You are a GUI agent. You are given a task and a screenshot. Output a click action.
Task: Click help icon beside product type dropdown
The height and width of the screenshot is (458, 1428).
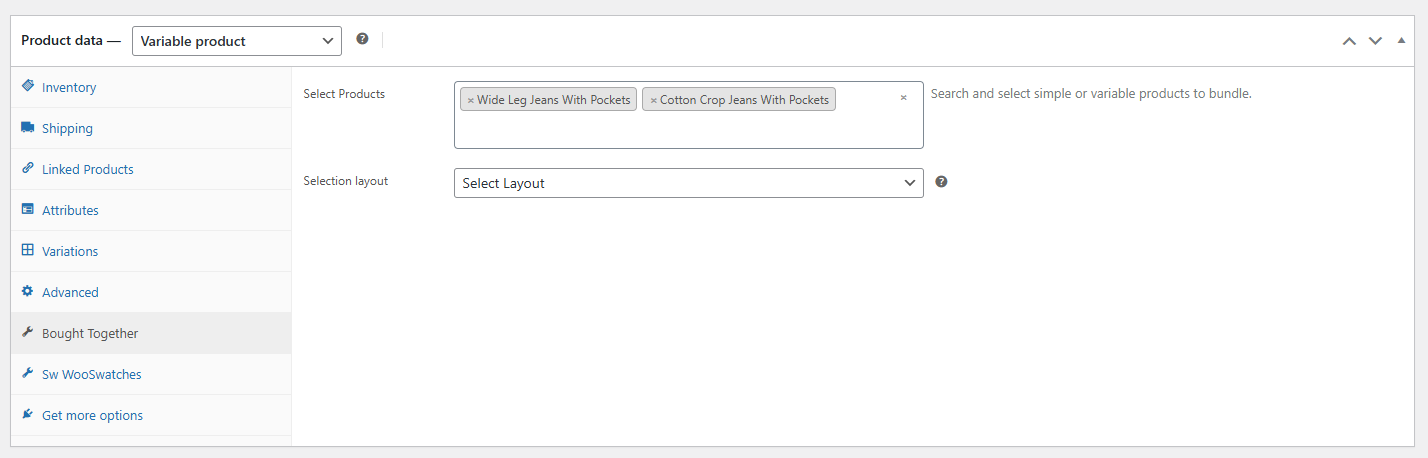coord(362,39)
